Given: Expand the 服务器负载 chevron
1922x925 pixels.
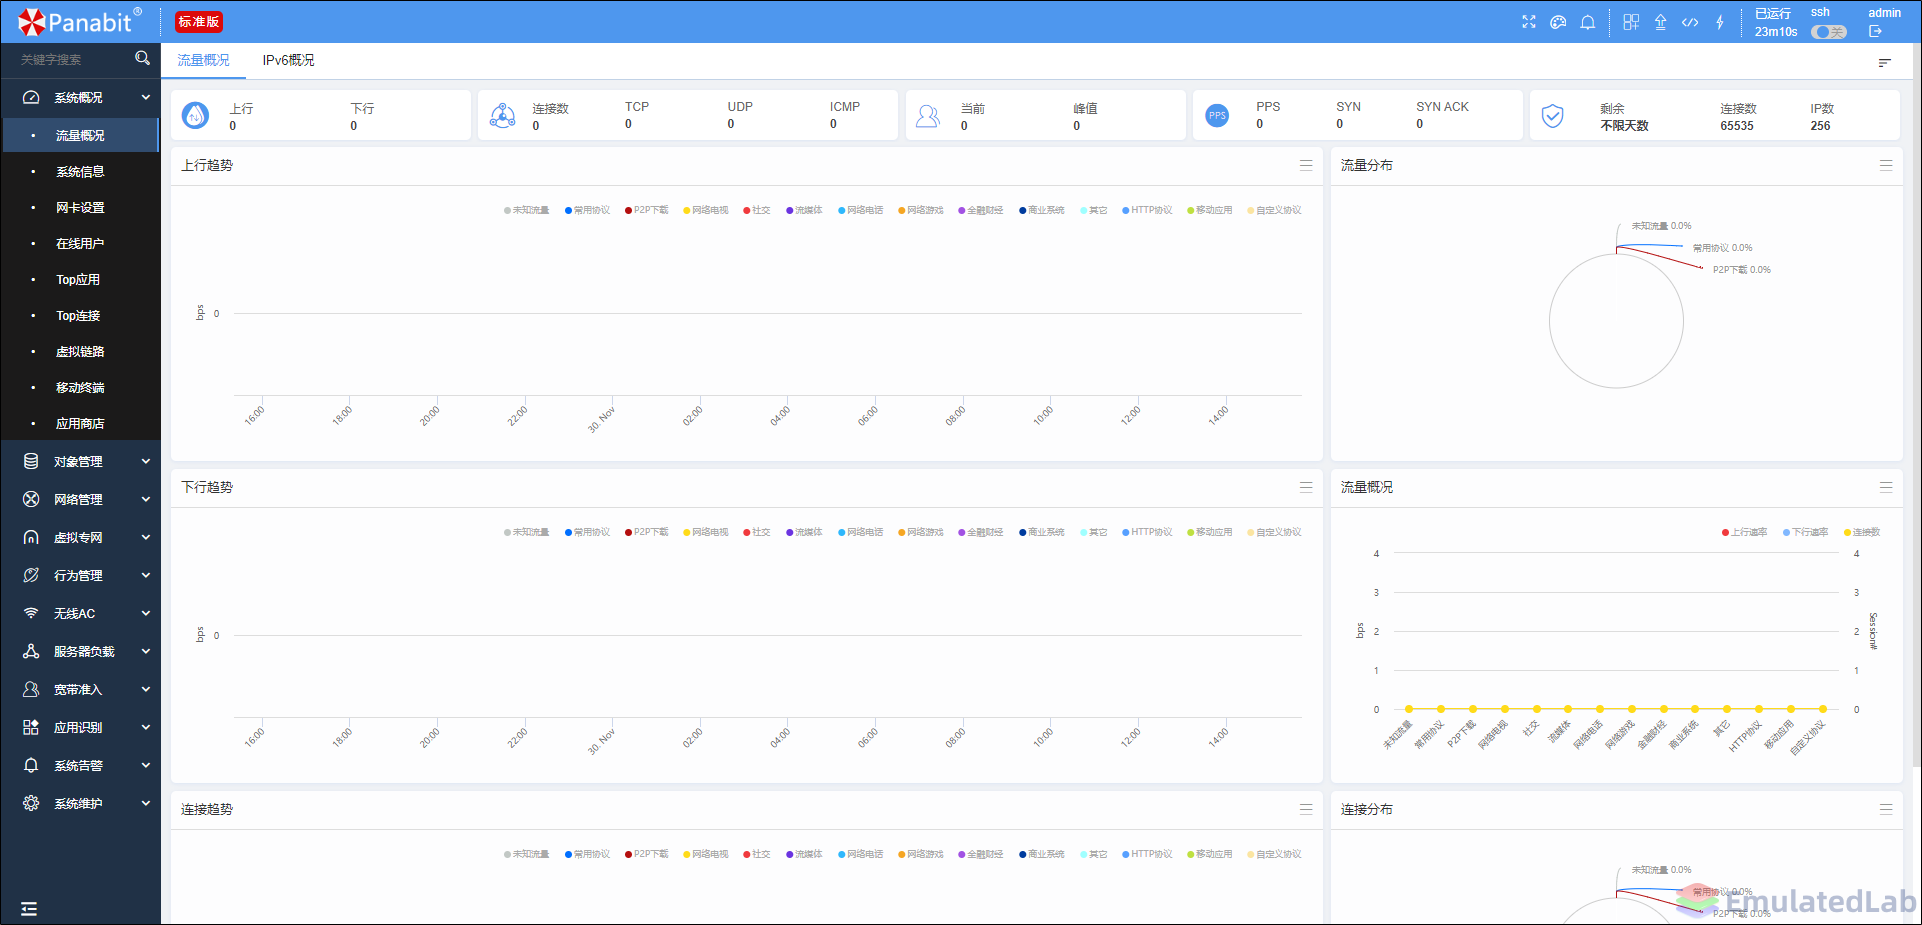Looking at the screenshot, I should tap(146, 651).
